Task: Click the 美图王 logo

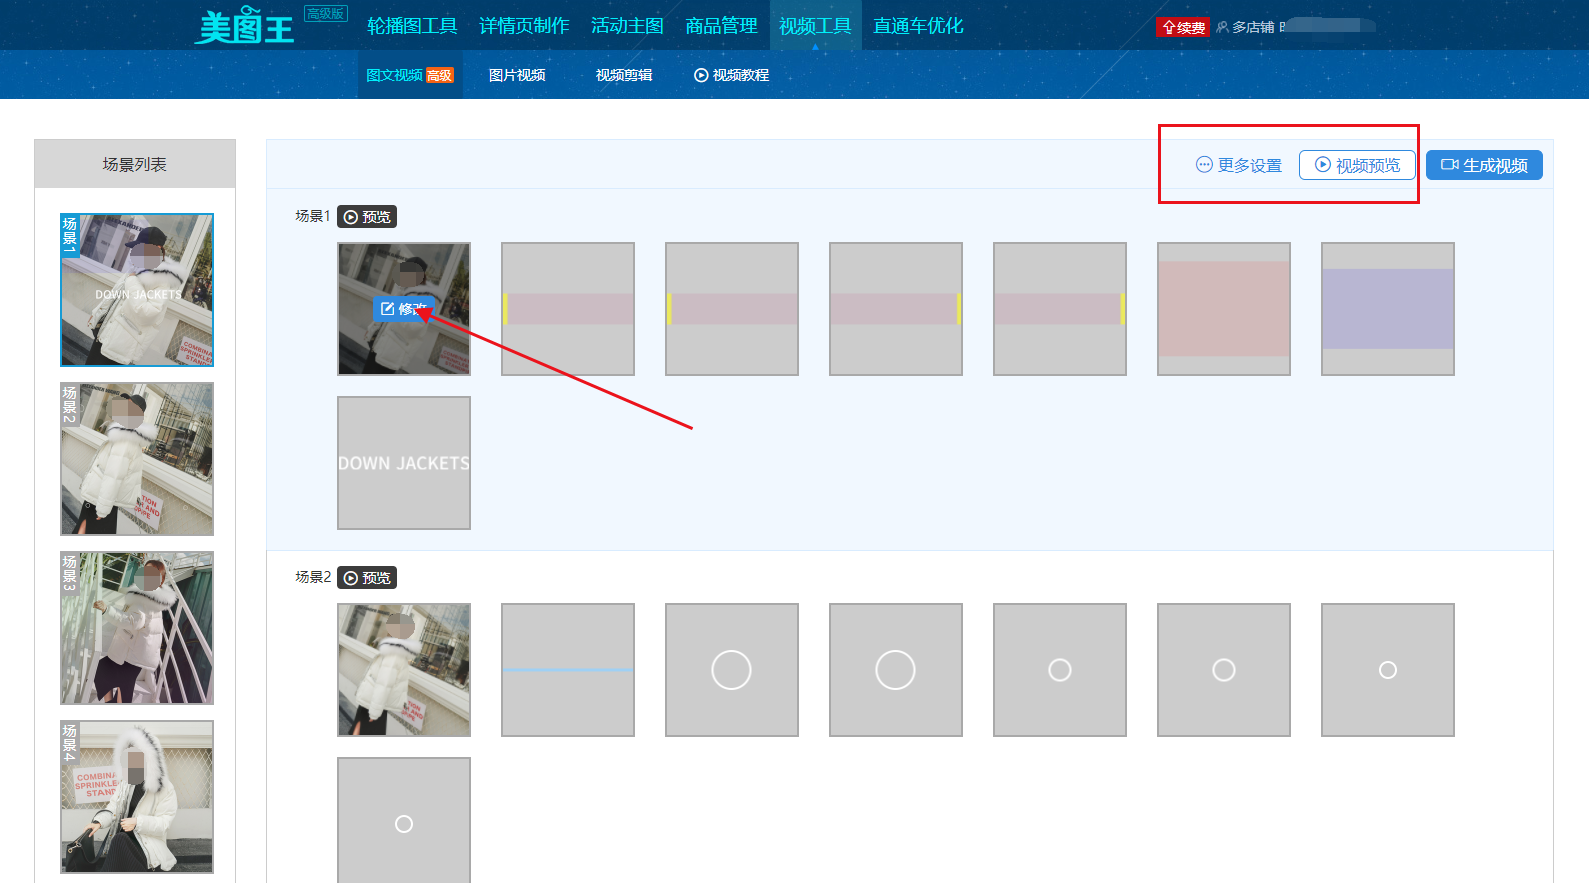Action: point(246,27)
